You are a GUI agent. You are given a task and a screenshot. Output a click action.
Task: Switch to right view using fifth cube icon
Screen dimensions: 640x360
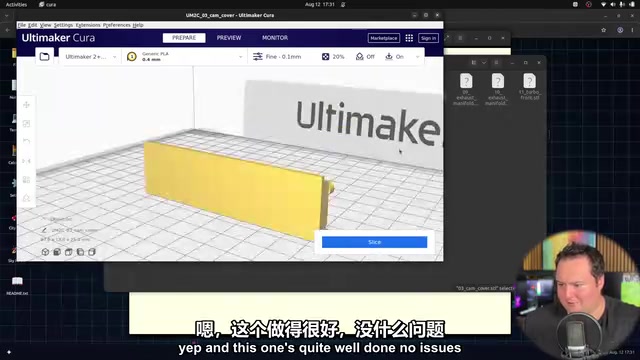click(x=92, y=252)
